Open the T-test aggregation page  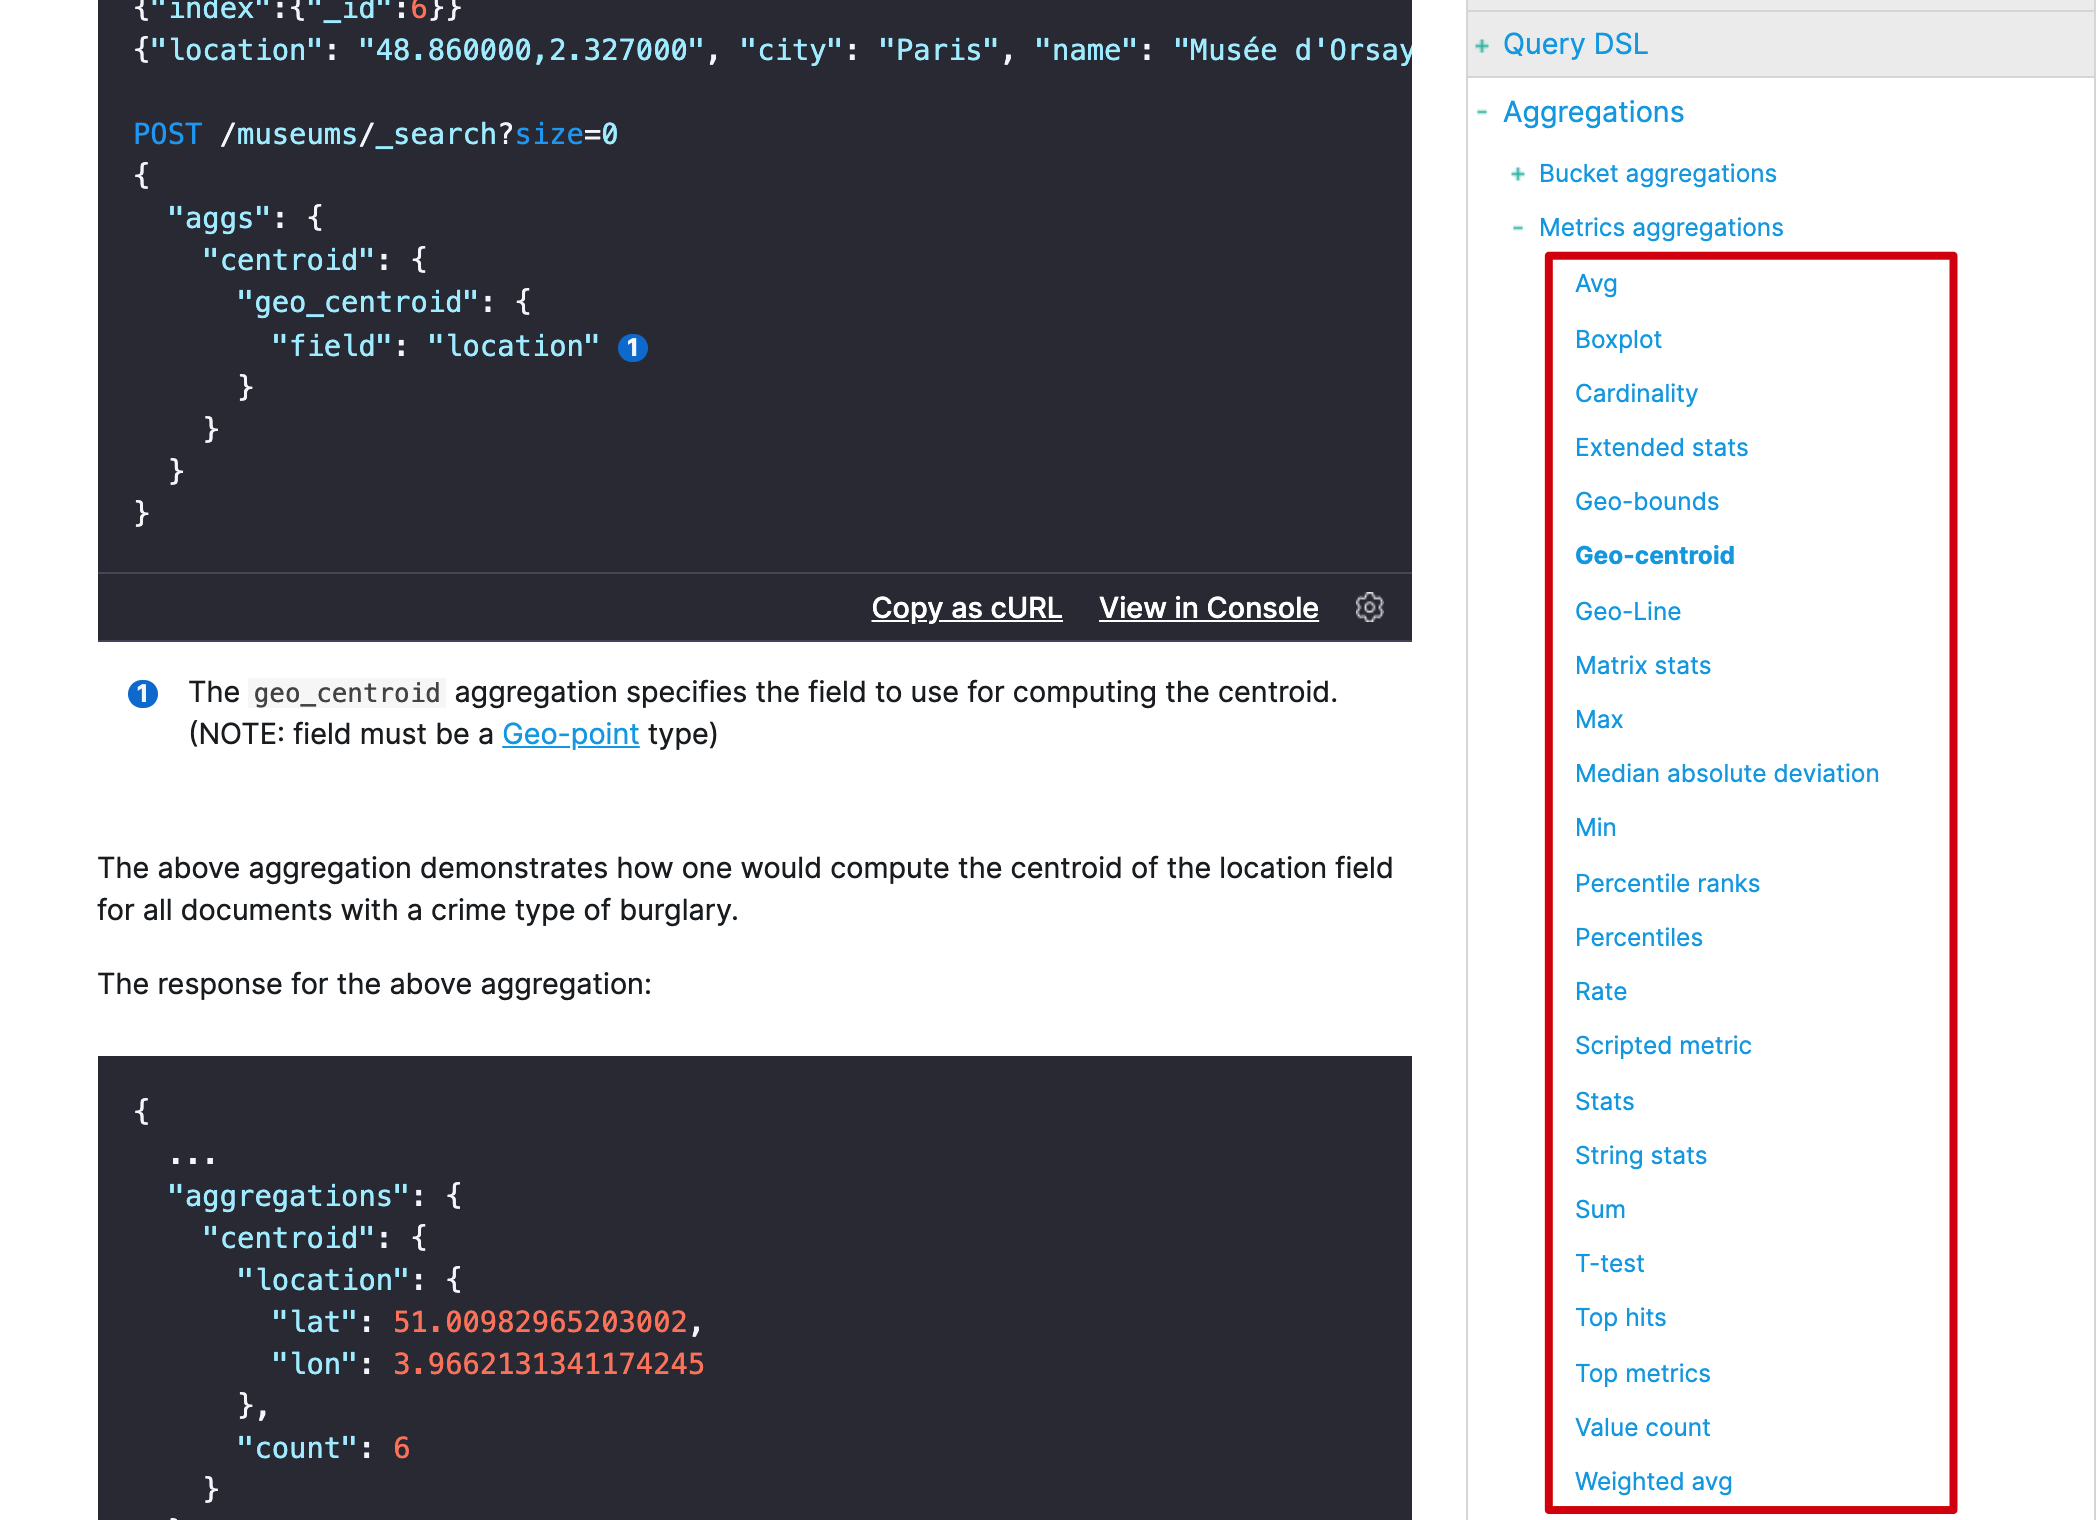1609,1264
